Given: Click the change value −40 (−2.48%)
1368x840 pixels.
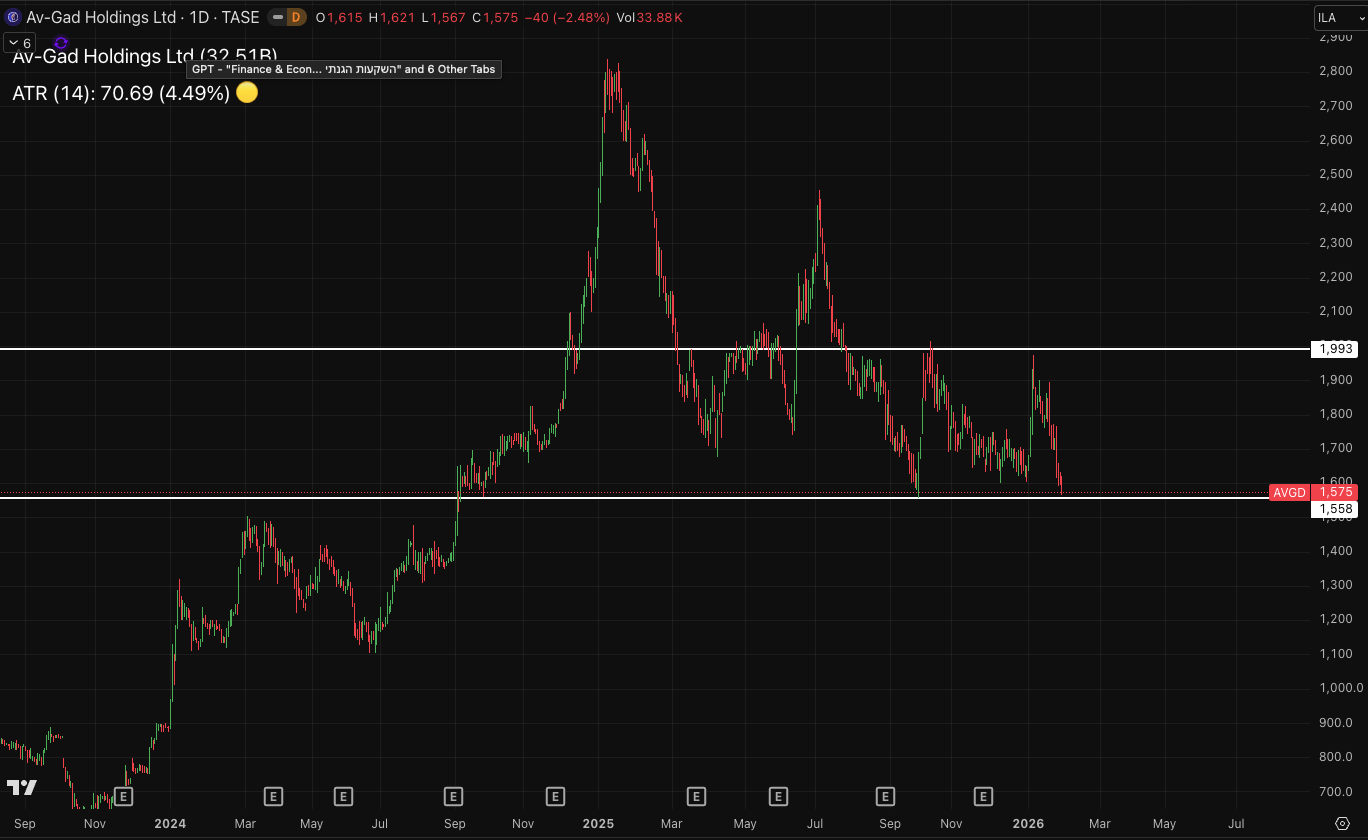Looking at the screenshot, I should coord(567,17).
